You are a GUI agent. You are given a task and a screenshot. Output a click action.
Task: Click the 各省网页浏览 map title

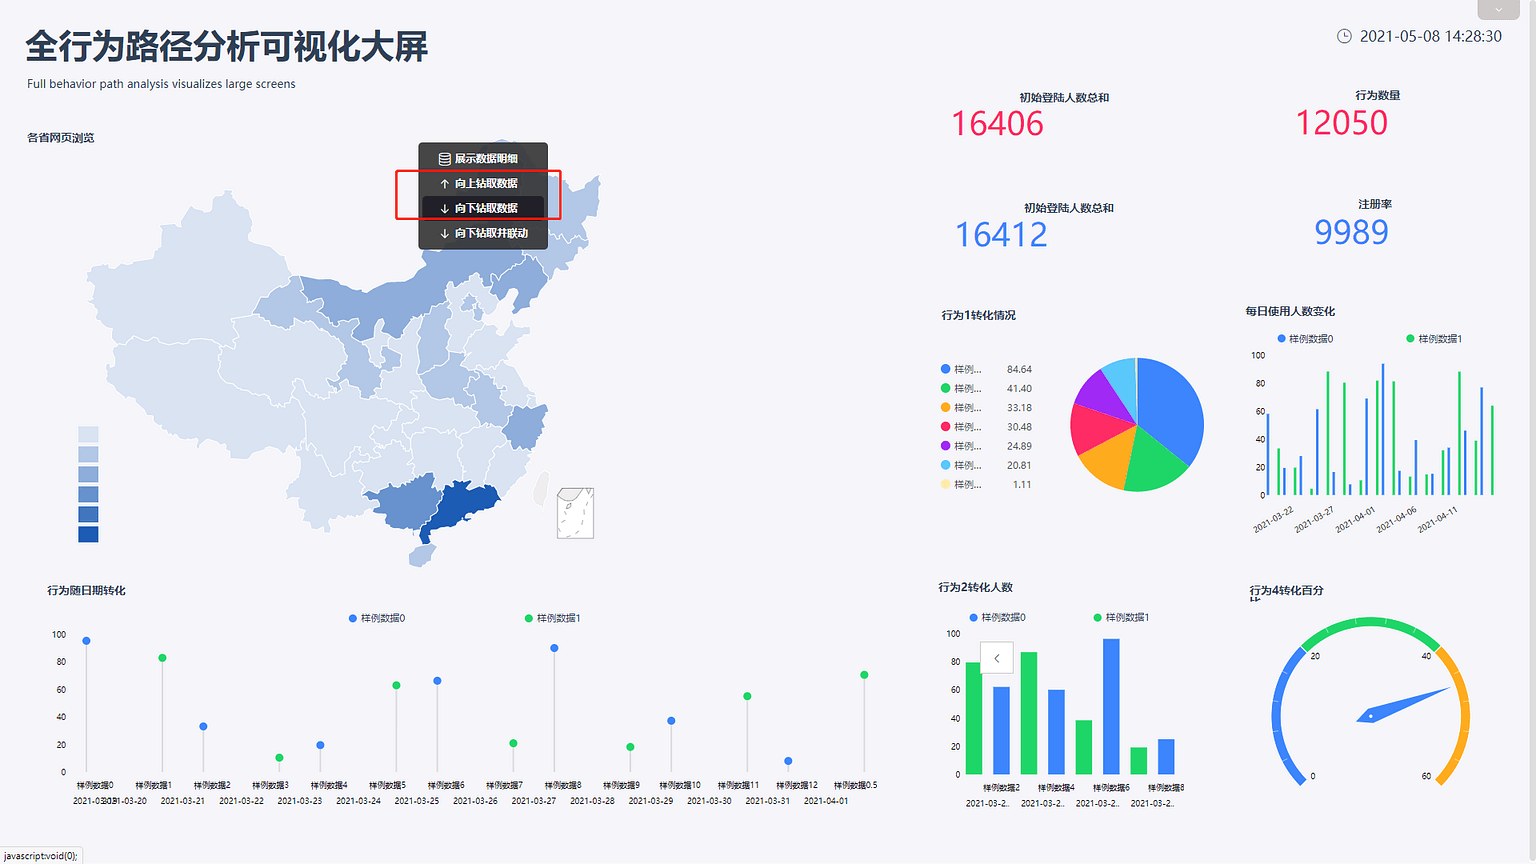tap(60, 138)
